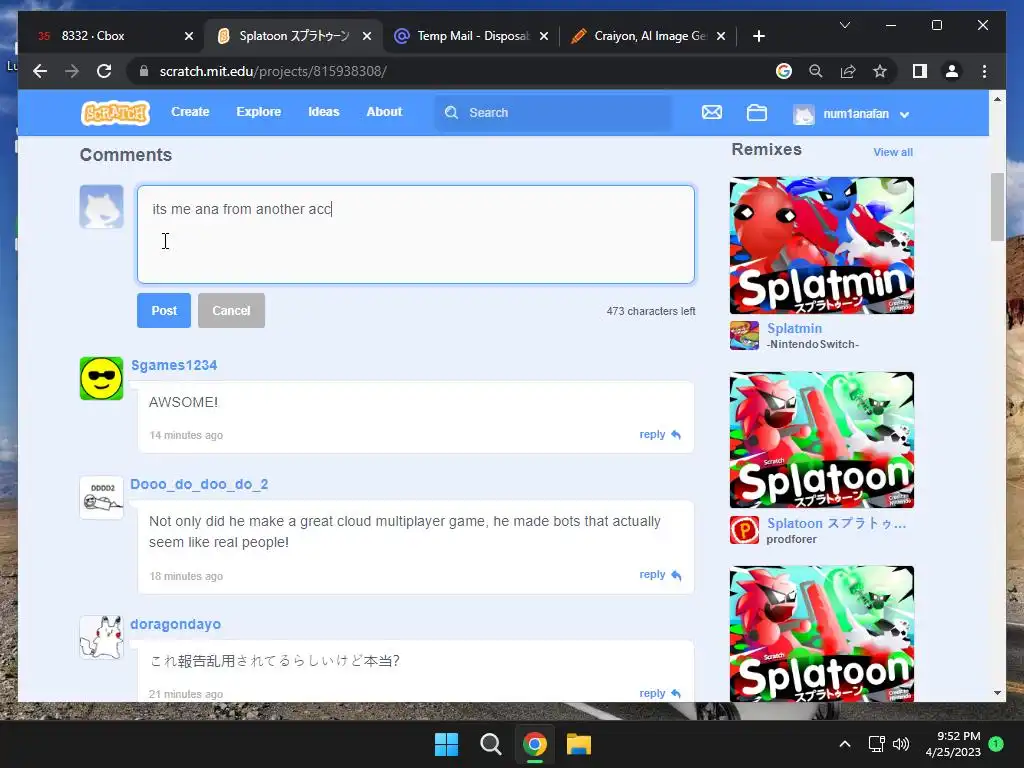The height and width of the screenshot is (768, 1024).
Task: Bookmark this page with the star
Action: [x=880, y=71]
